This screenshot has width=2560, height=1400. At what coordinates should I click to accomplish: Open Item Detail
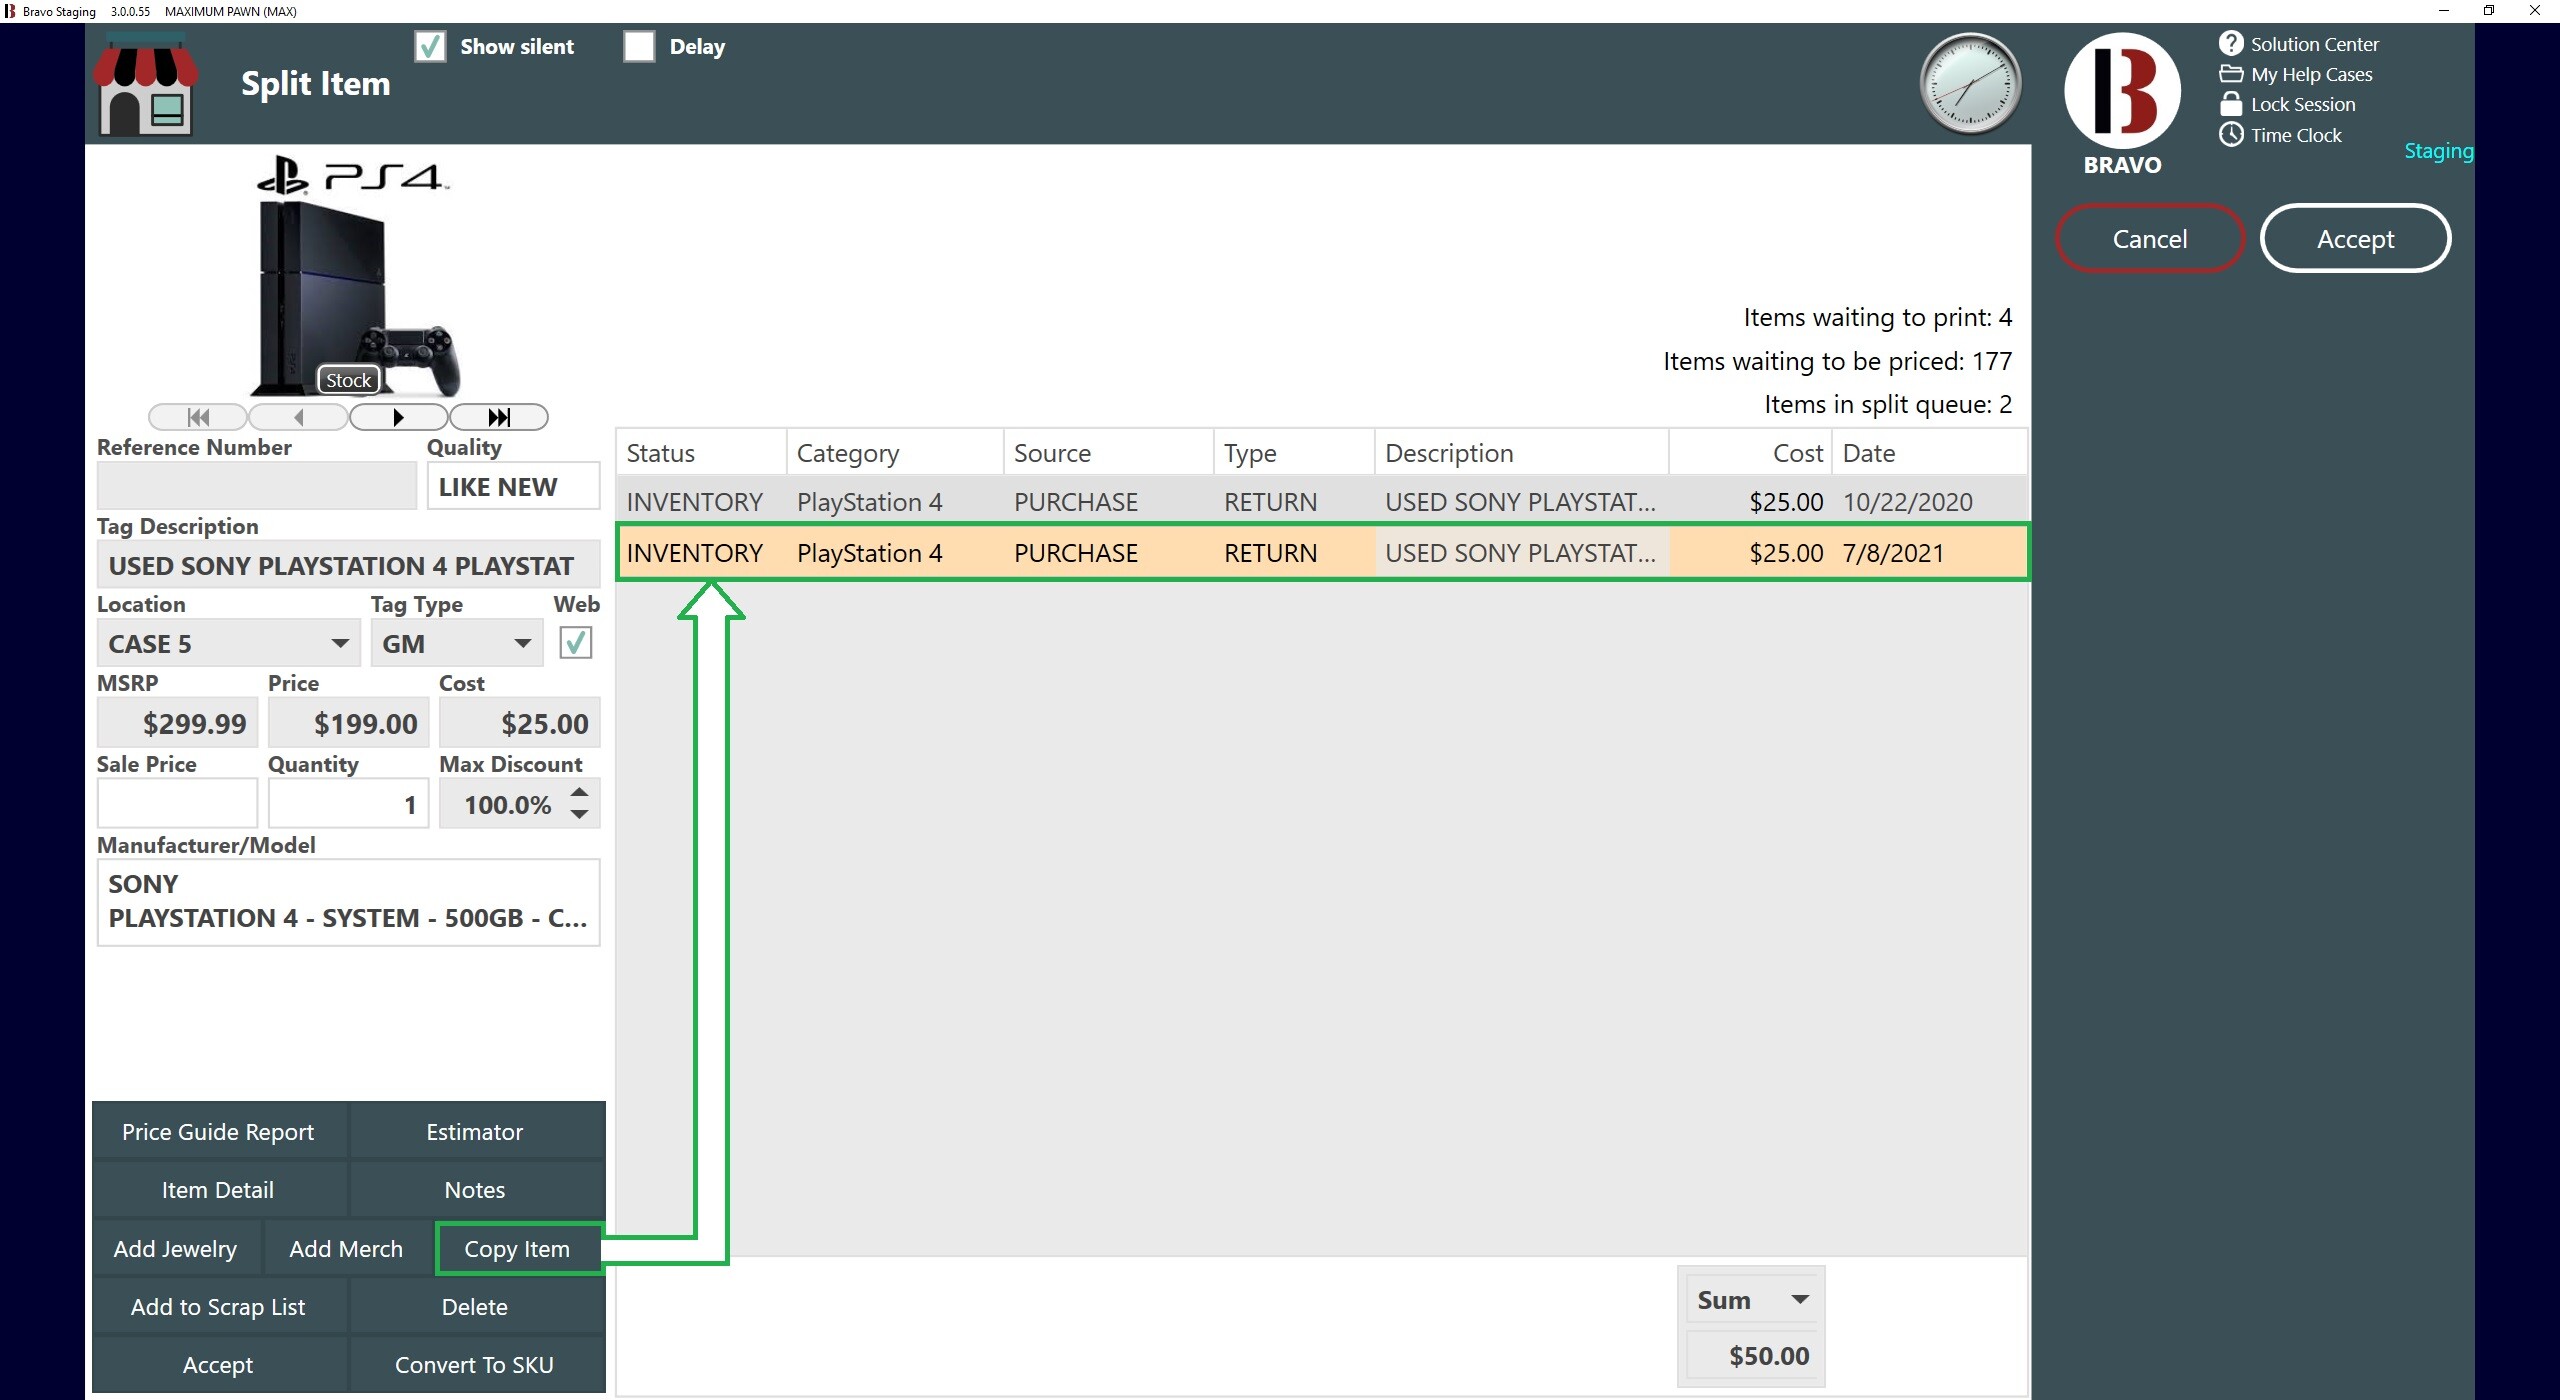[218, 1189]
